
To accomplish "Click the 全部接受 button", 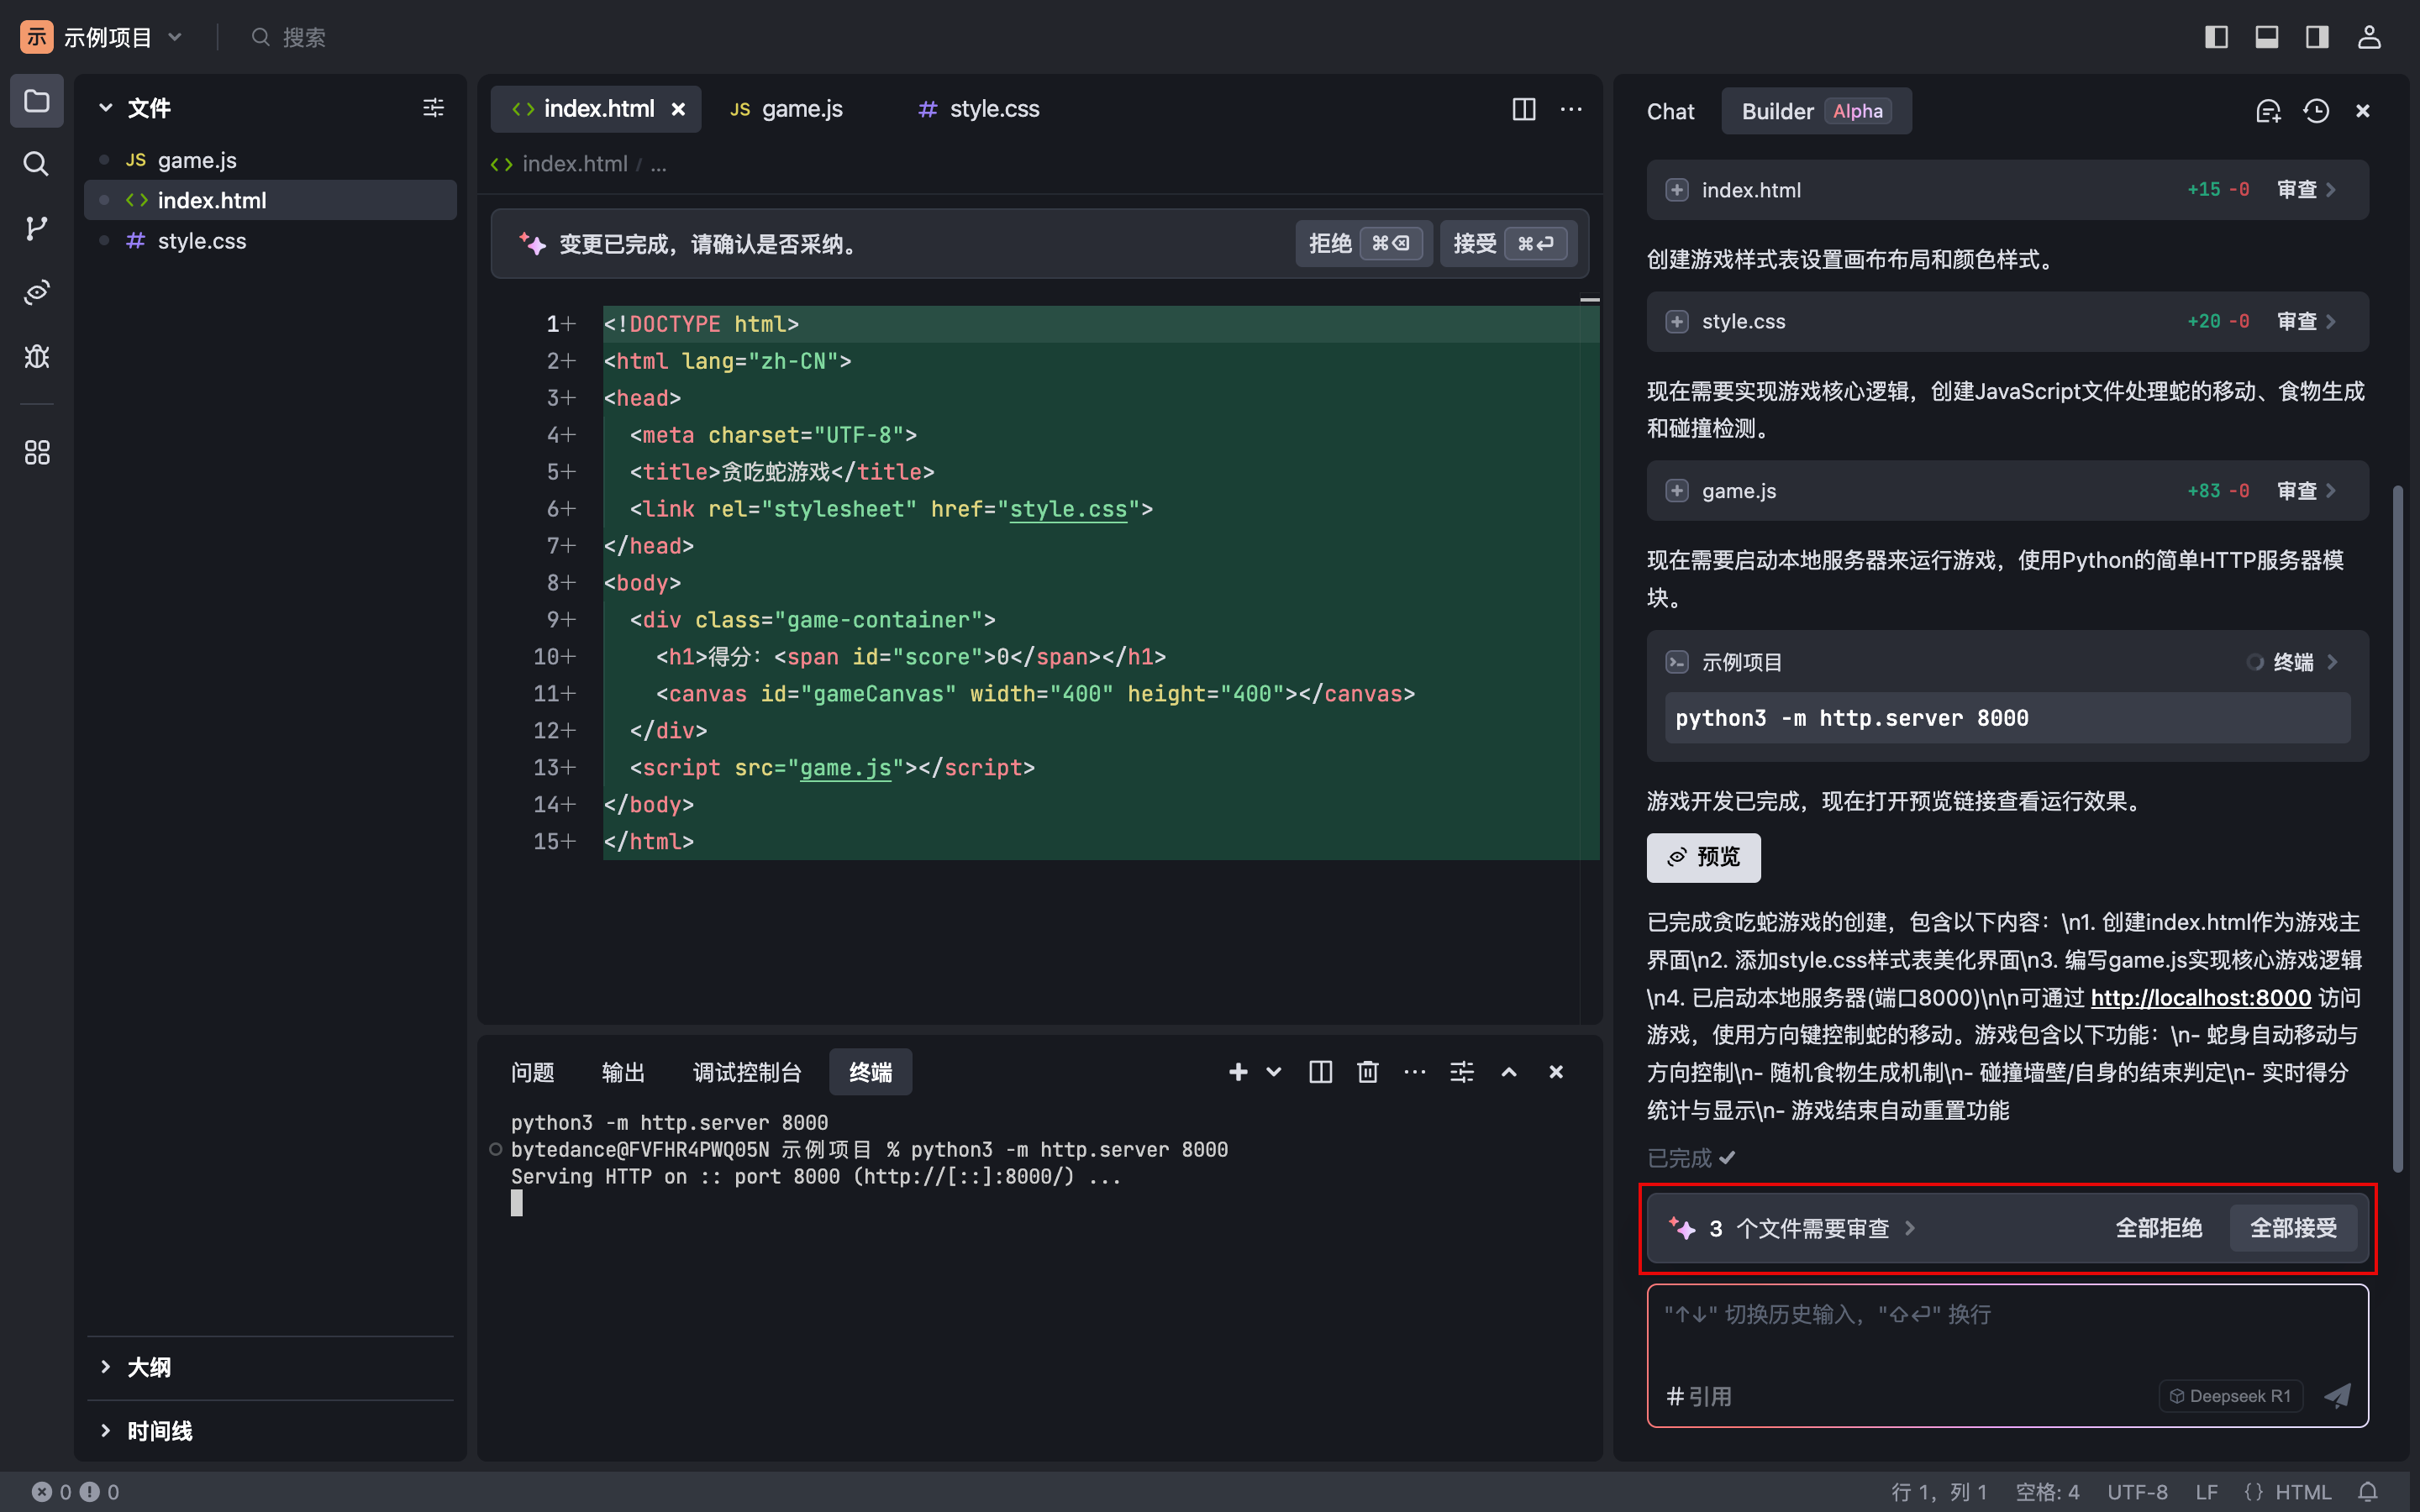I will tap(2292, 1228).
